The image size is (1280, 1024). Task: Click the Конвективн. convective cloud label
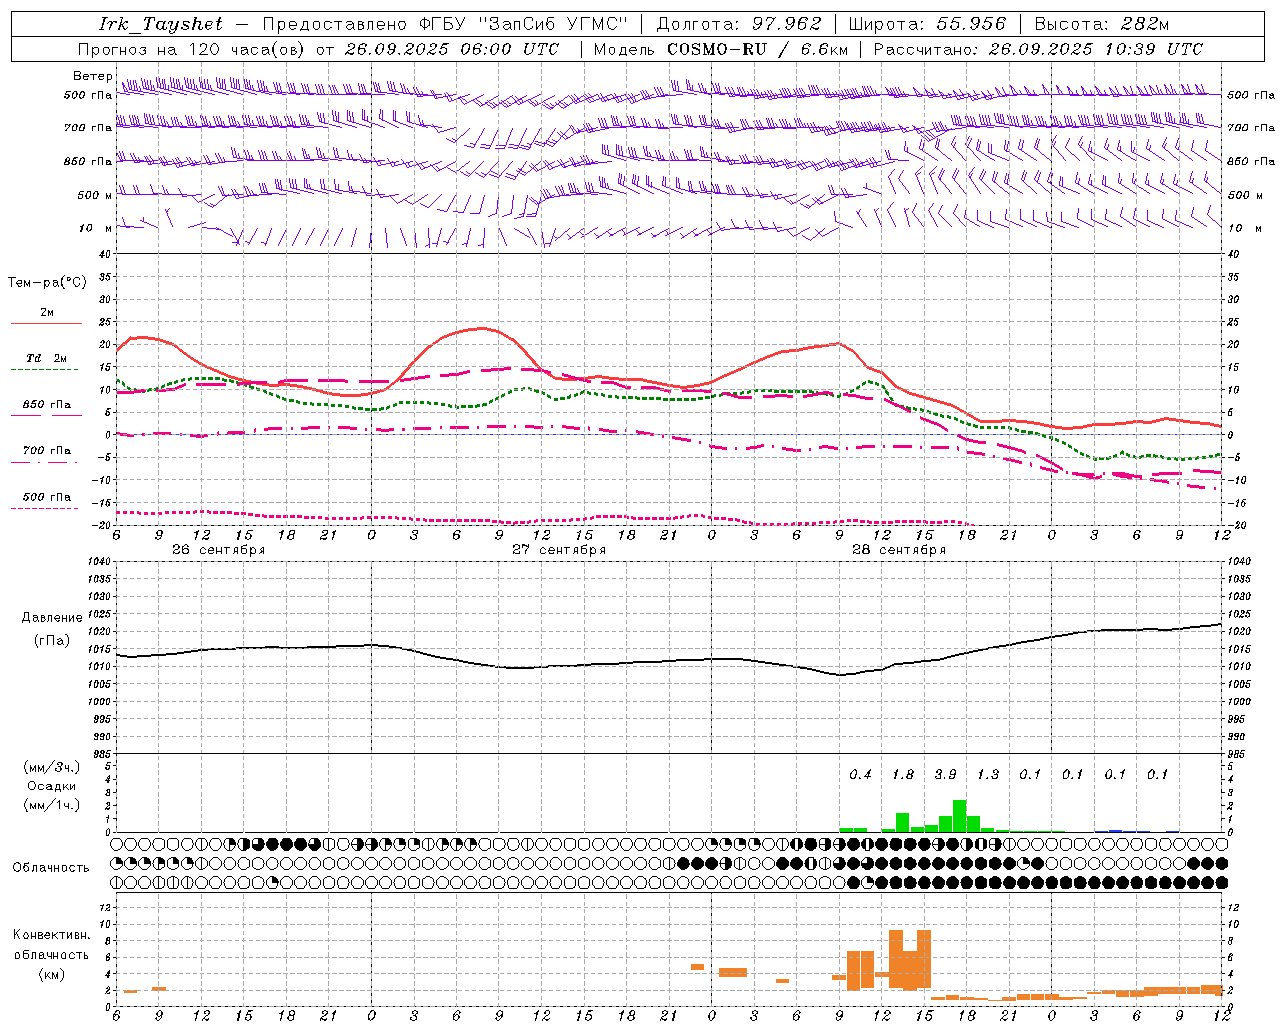(x=52, y=934)
